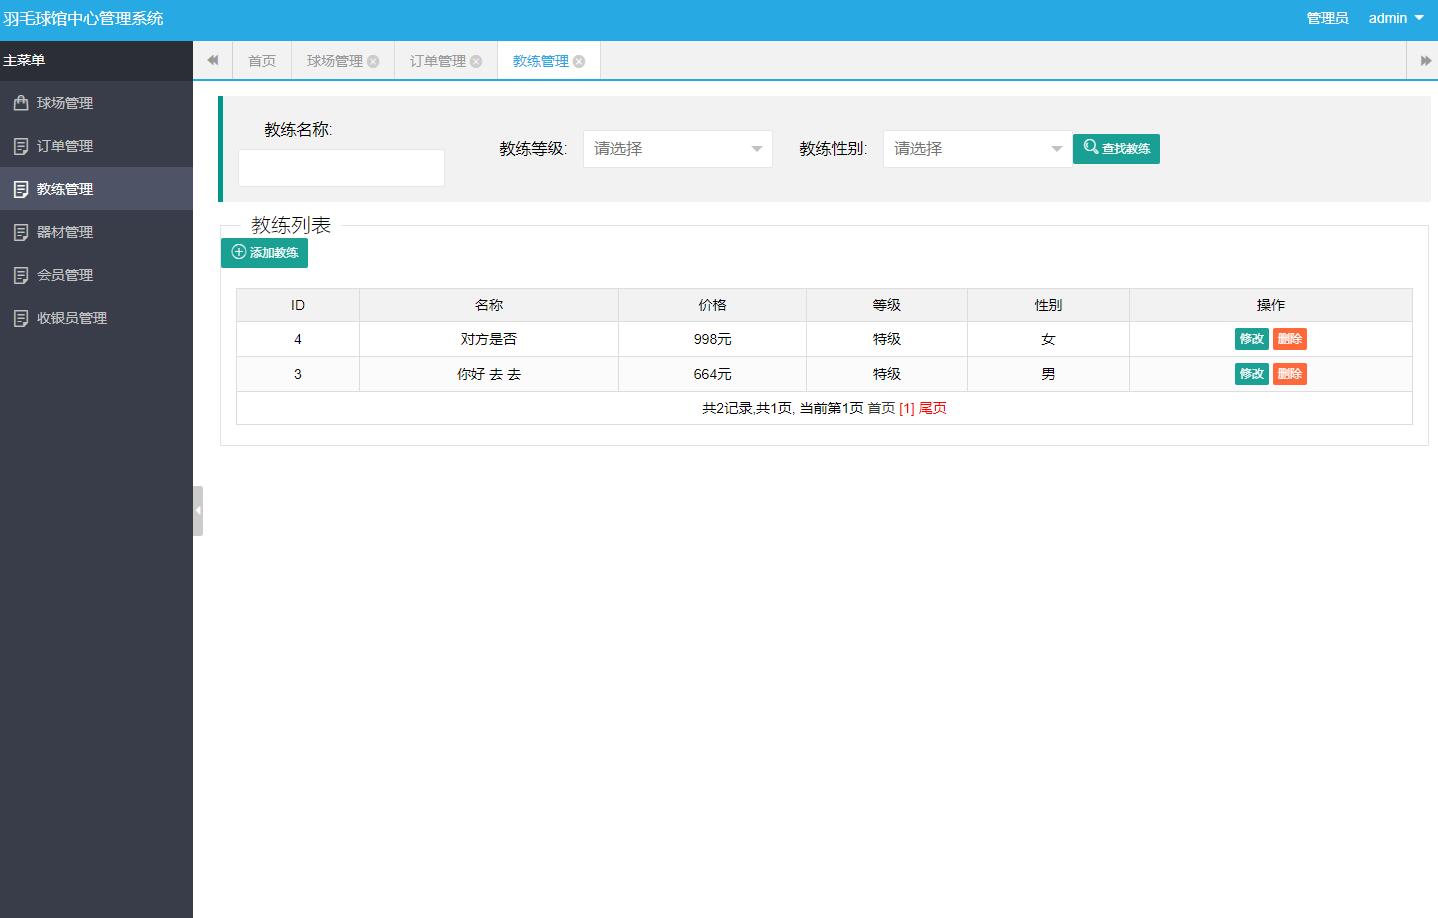The height and width of the screenshot is (918, 1438).
Task: Open 收银员管理 in the sidebar
Action: click(x=68, y=317)
